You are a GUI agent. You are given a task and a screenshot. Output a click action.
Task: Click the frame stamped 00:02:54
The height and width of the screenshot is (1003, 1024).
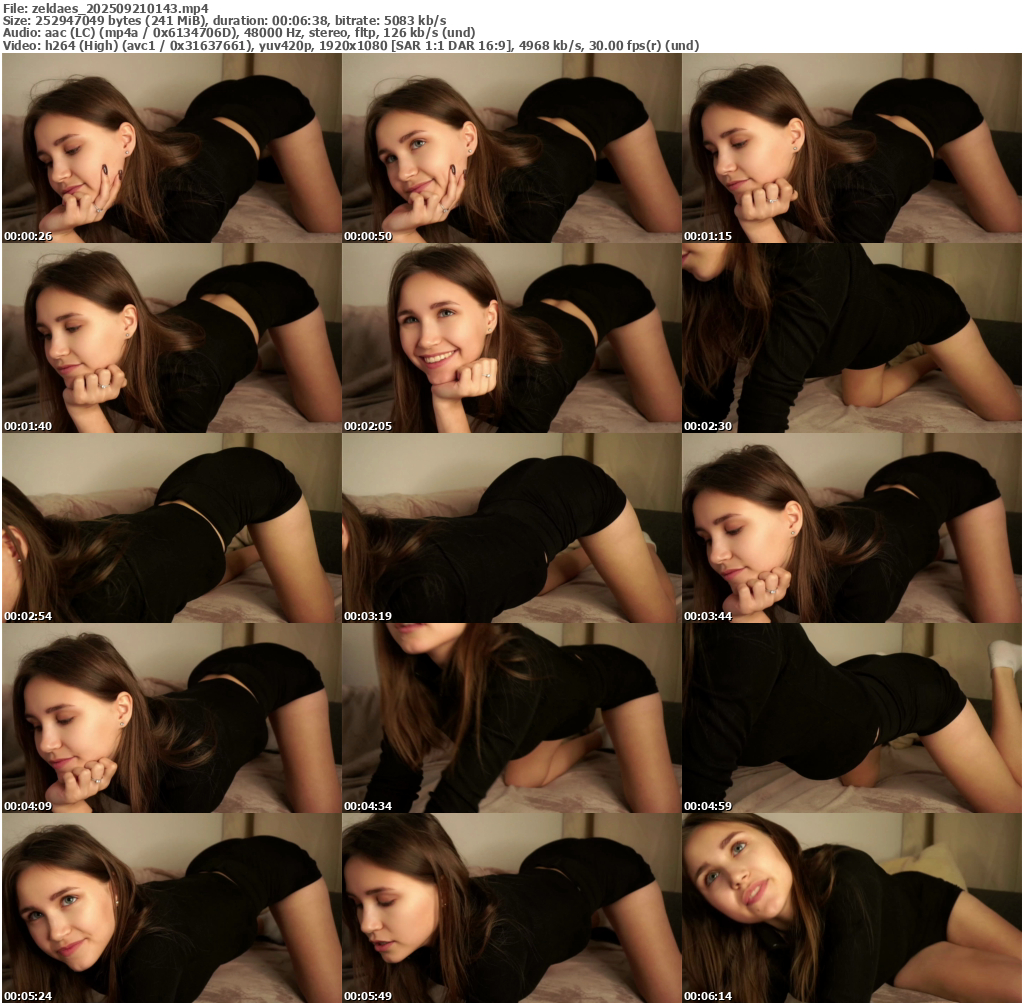[171, 528]
